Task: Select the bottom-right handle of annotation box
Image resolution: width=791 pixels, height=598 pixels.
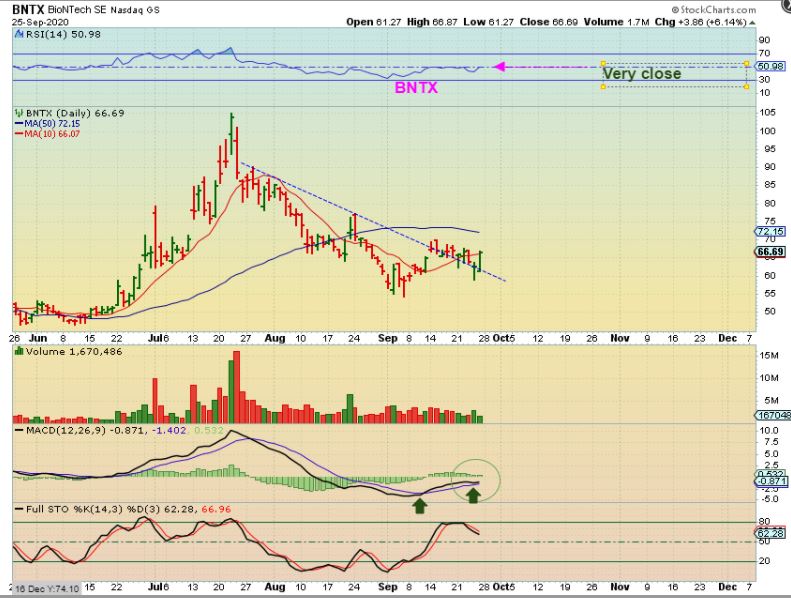Action: click(x=747, y=87)
